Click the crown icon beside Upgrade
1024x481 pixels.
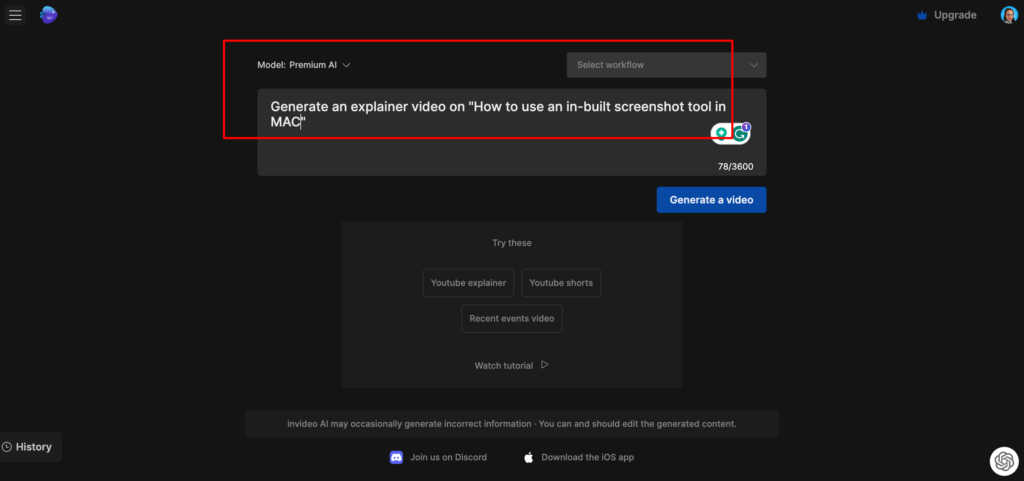[922, 15]
